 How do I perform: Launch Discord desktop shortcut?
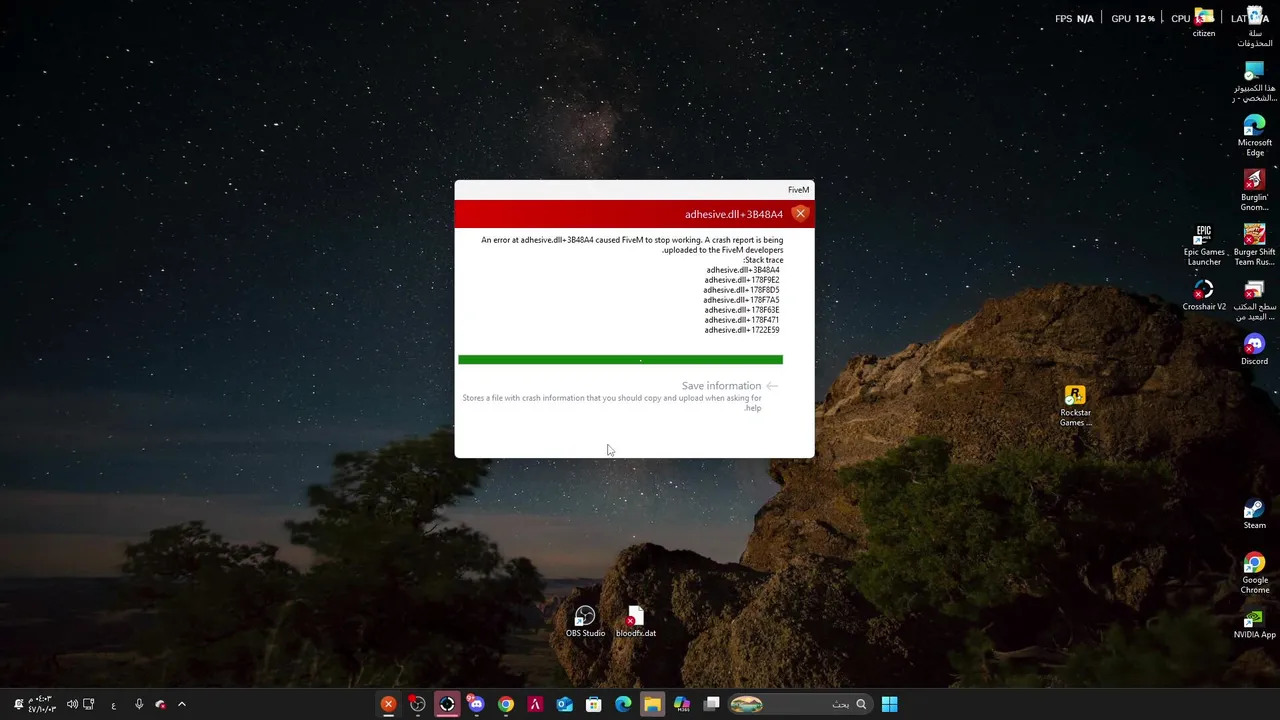[x=1254, y=350]
